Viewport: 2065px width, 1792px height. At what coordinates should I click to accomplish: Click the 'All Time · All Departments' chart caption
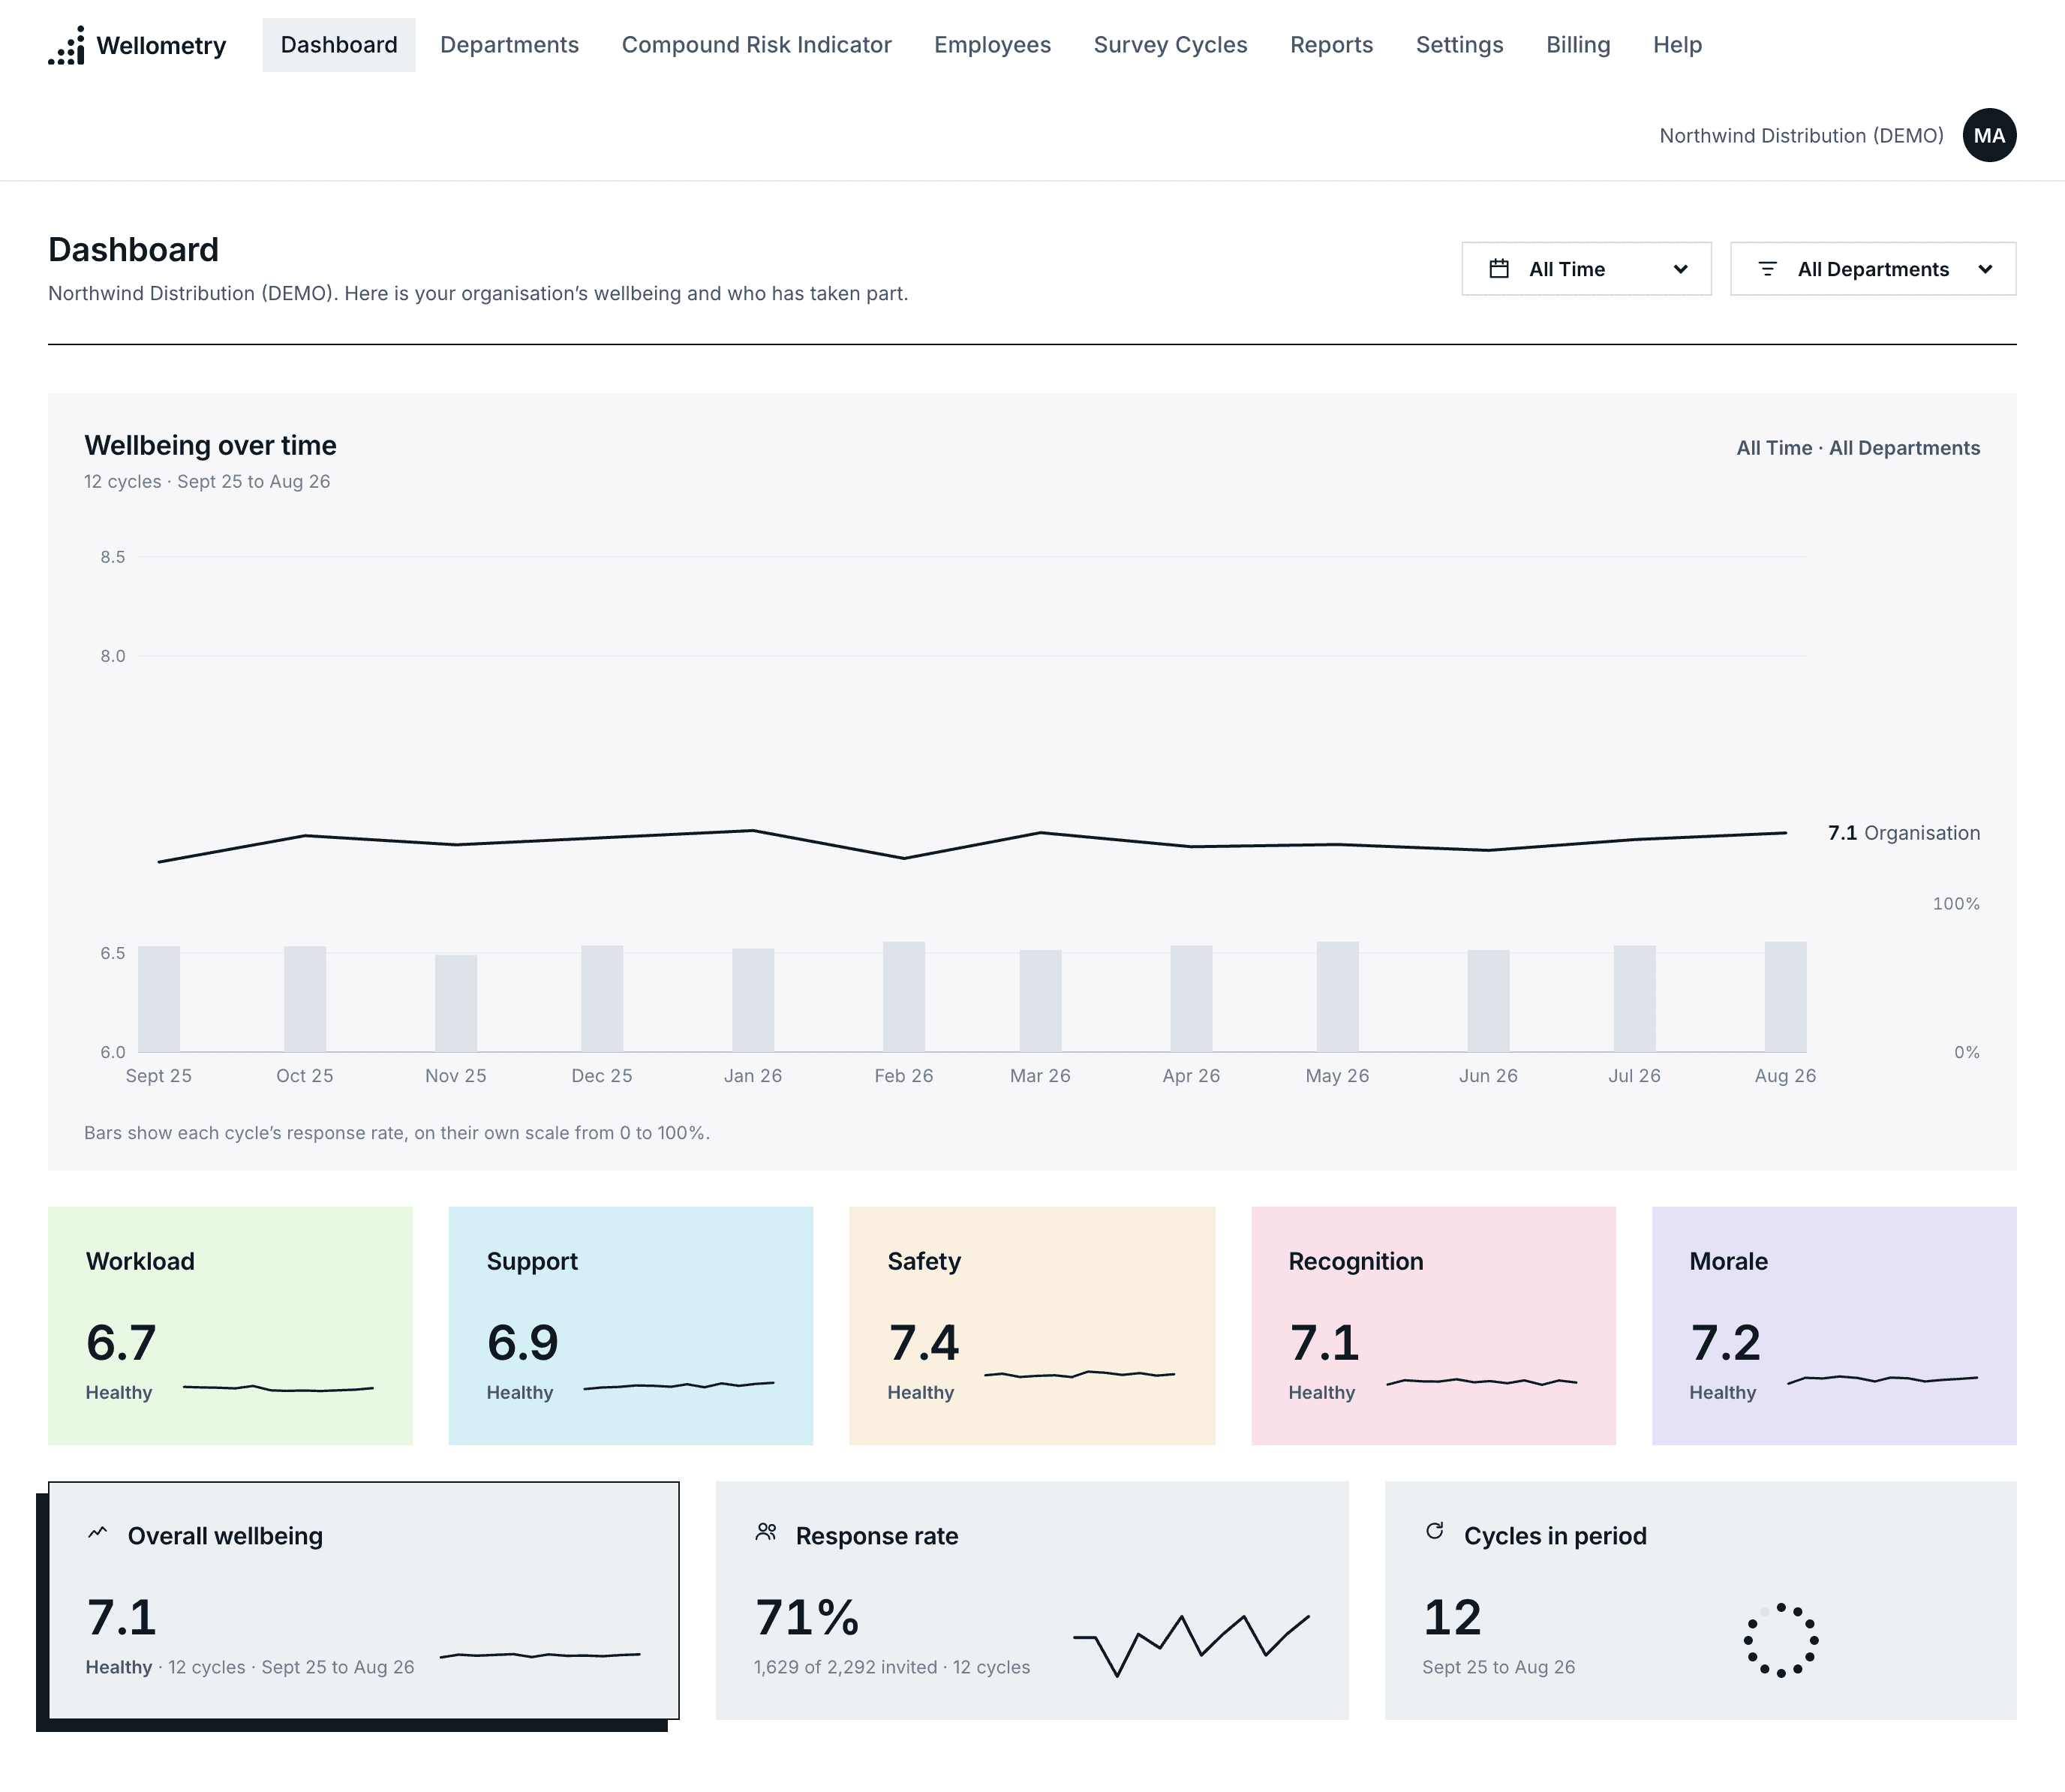coord(1858,448)
